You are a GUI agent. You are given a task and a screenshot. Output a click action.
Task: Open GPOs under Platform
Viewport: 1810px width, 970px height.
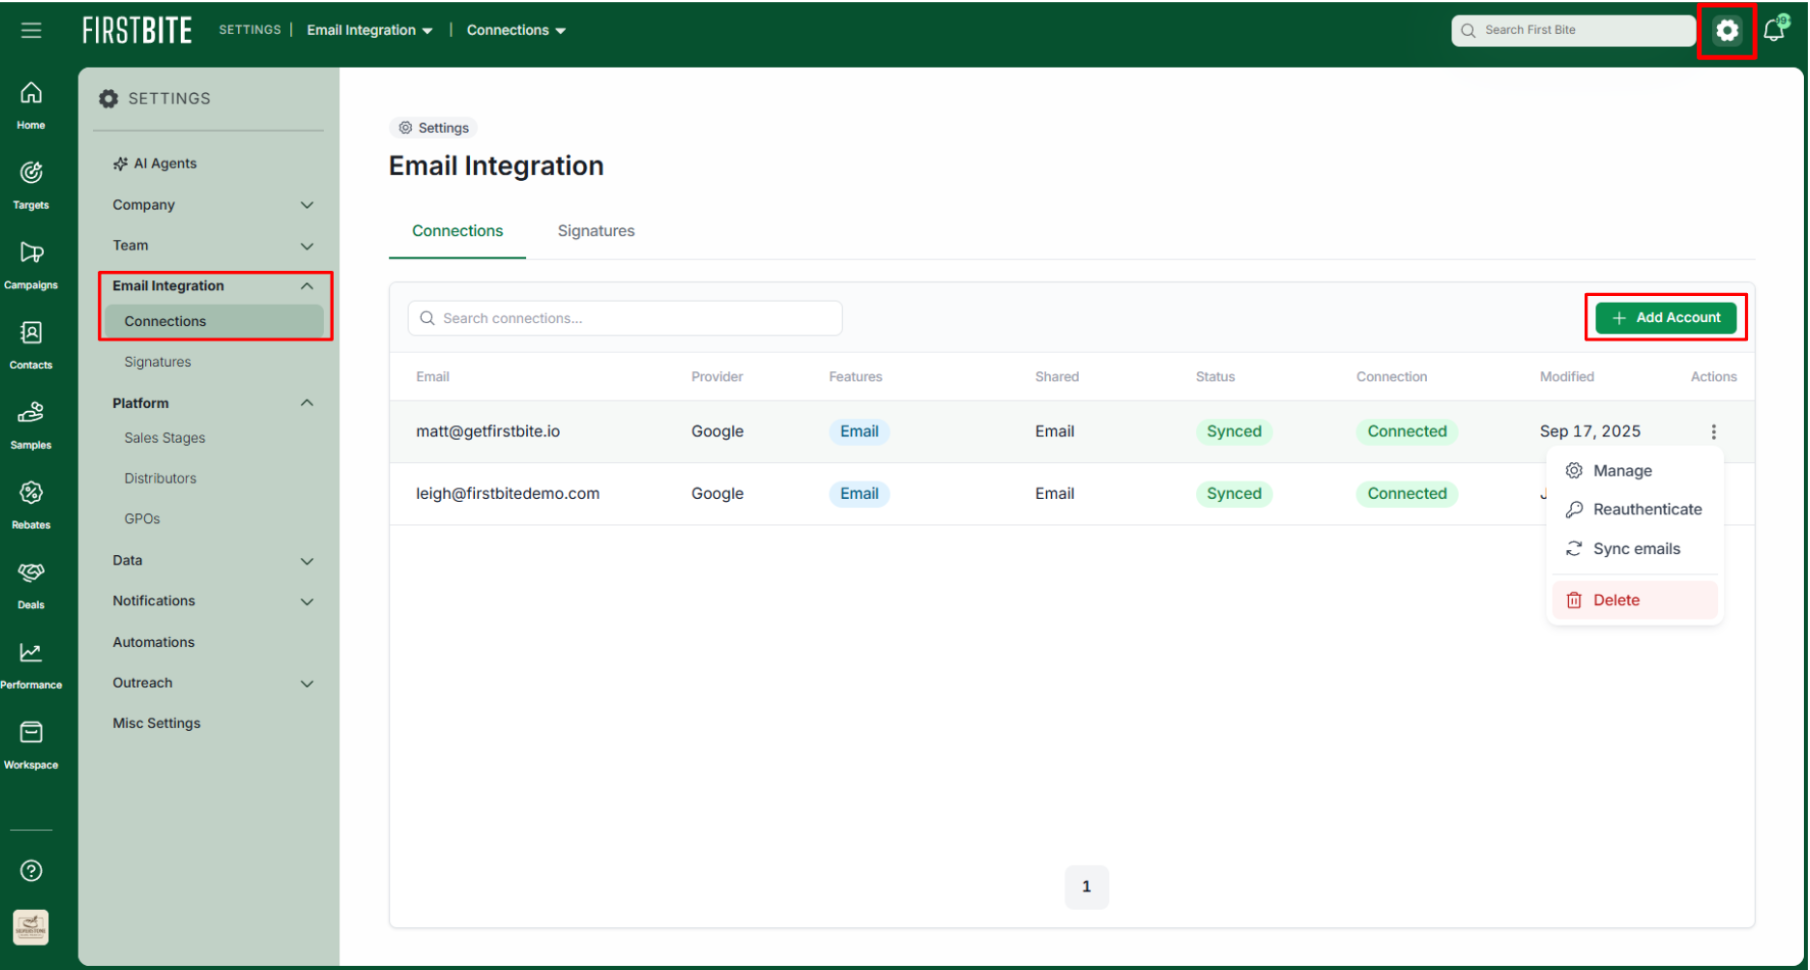coord(142,519)
